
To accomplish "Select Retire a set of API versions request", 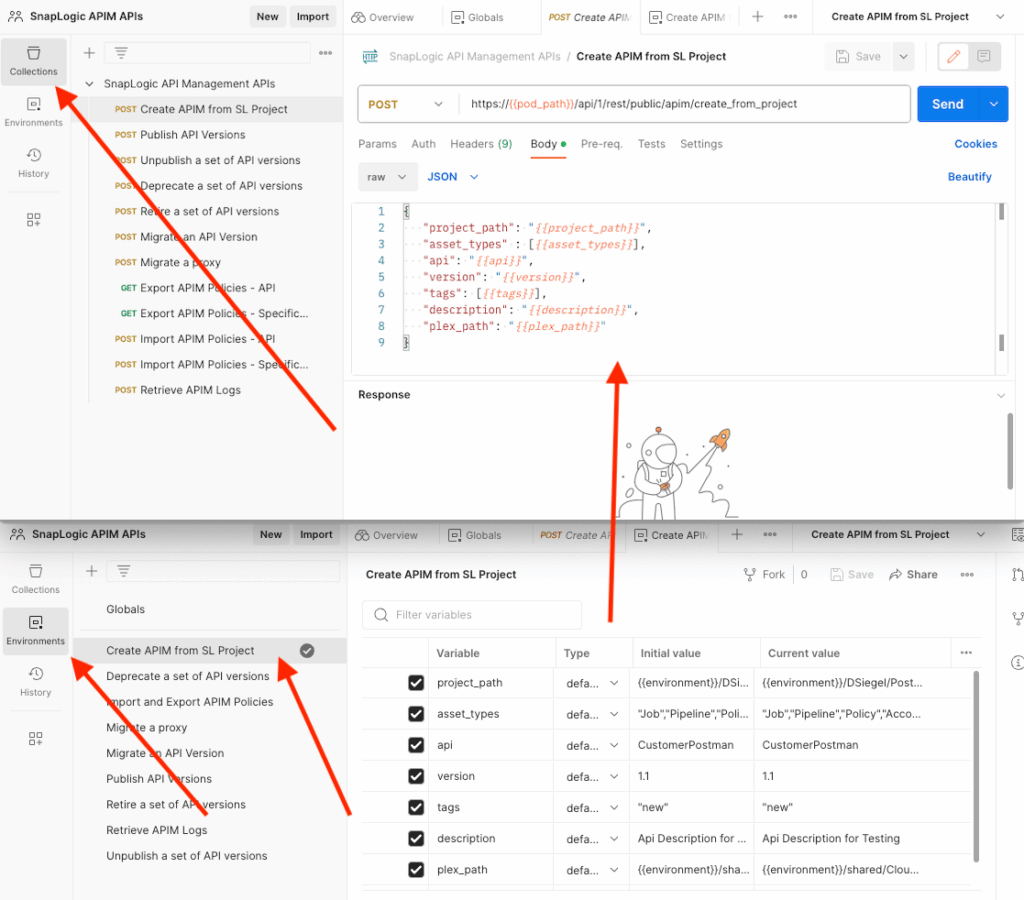I will [209, 211].
